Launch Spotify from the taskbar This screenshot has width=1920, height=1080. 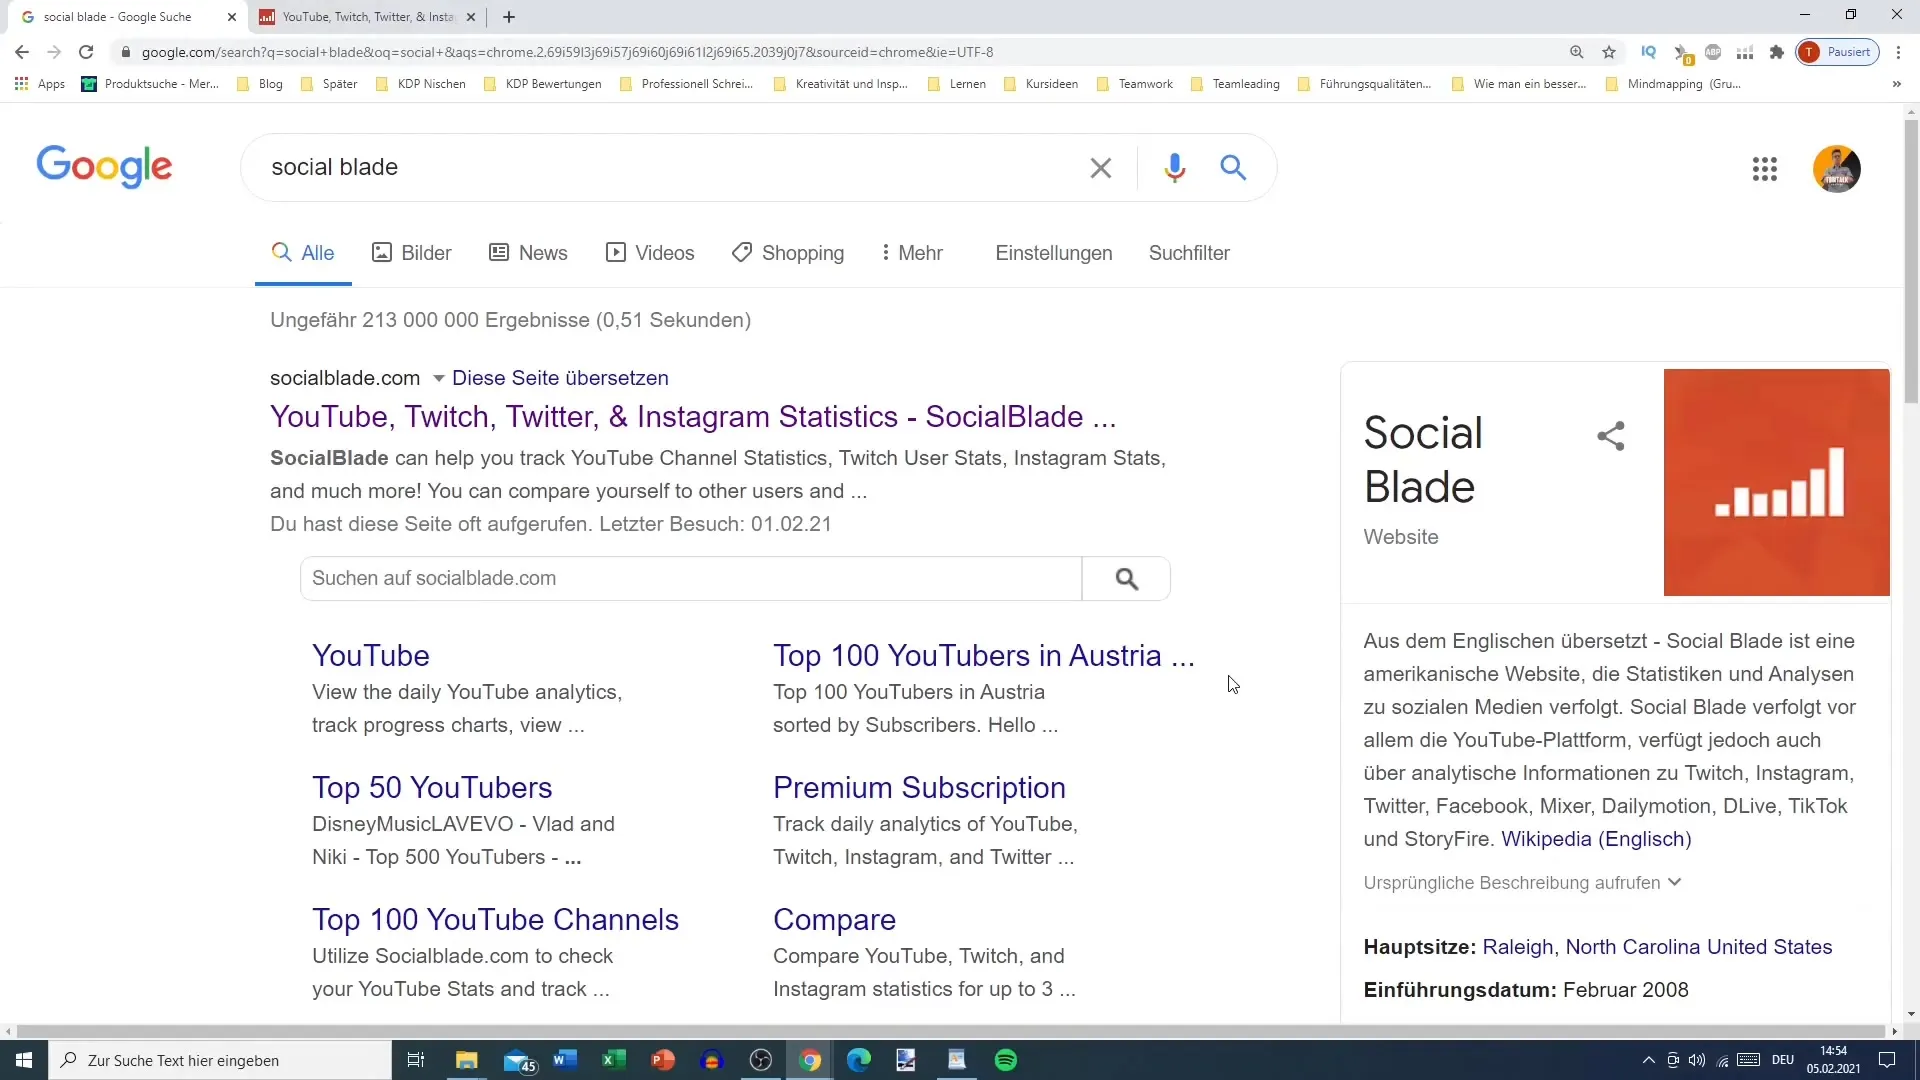point(1006,1060)
